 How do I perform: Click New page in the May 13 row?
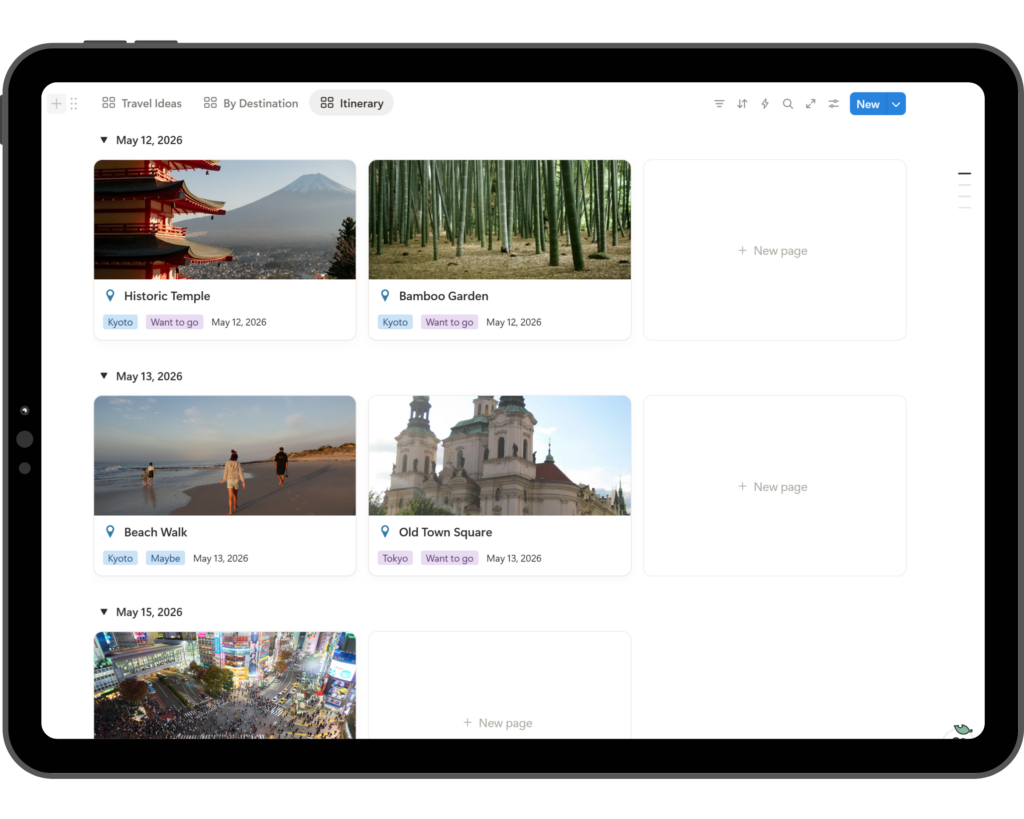tap(773, 486)
